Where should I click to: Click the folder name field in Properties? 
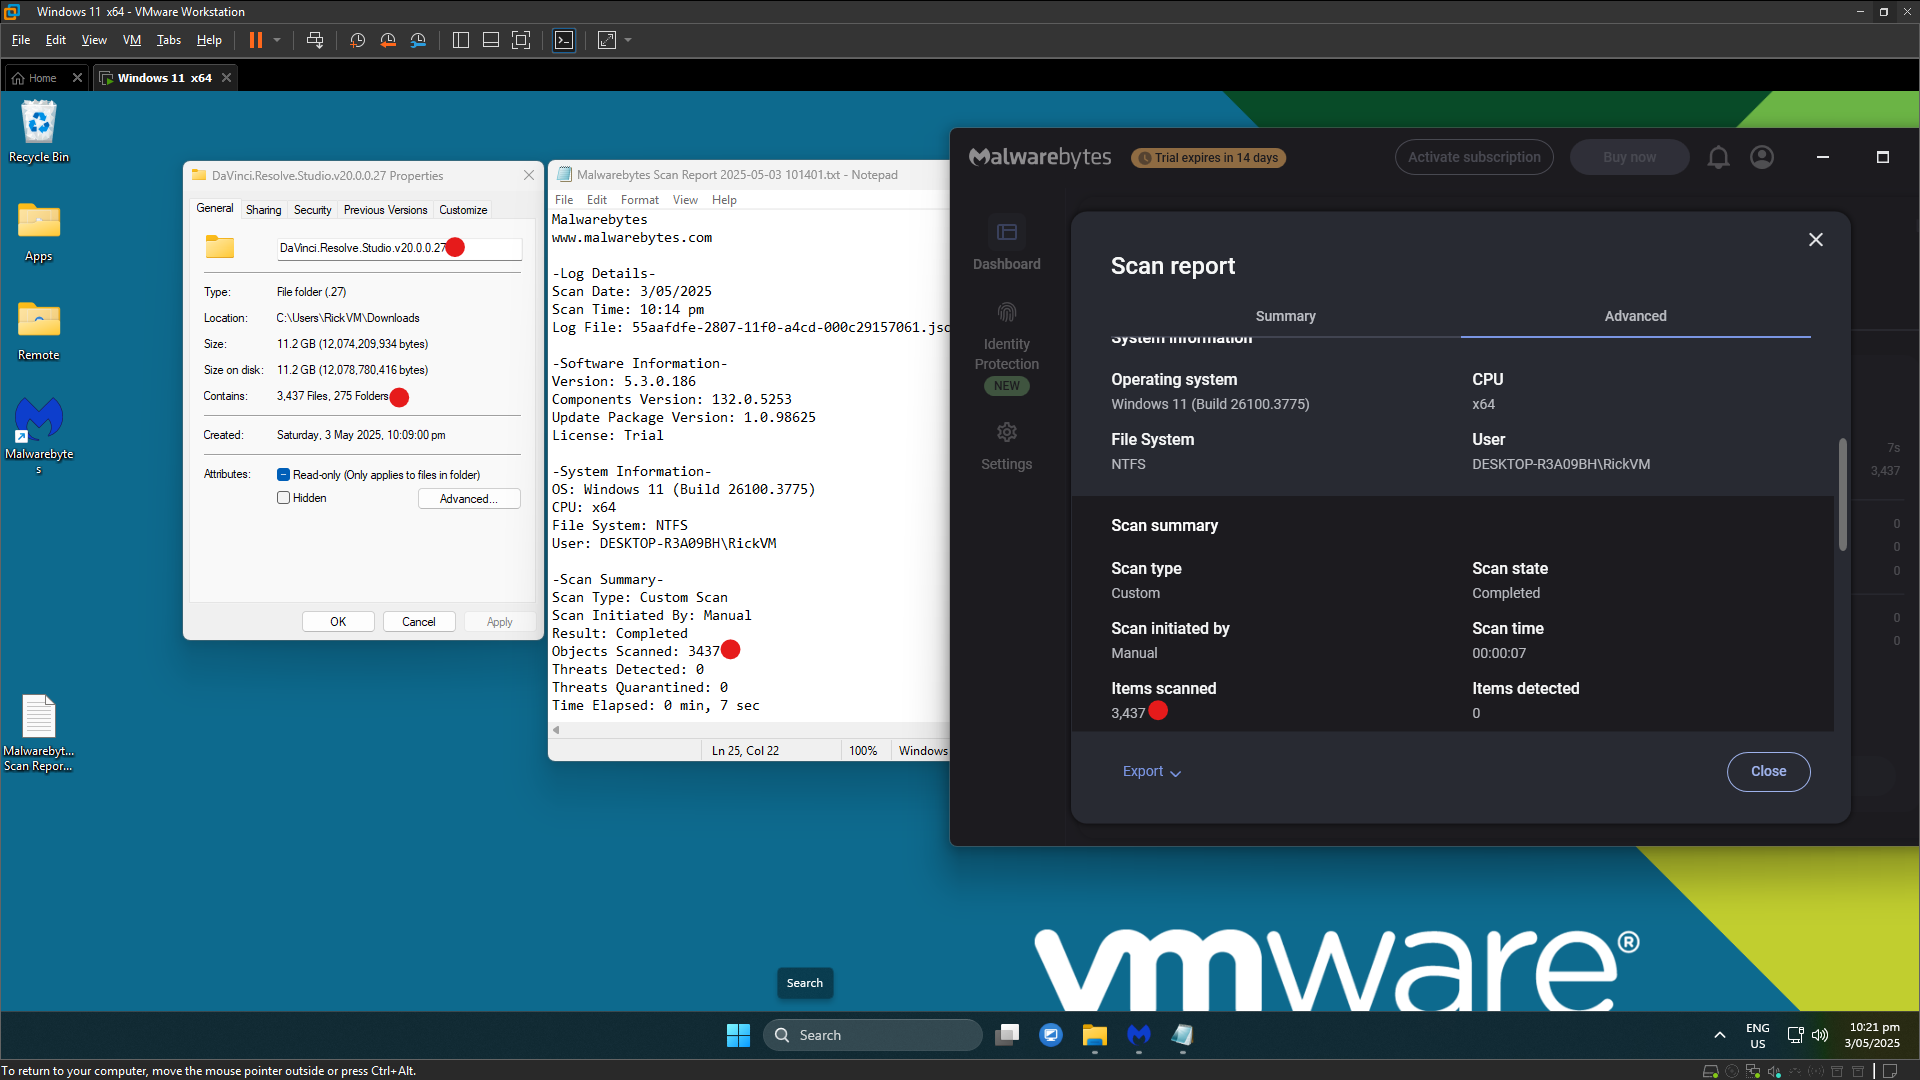[399, 248]
